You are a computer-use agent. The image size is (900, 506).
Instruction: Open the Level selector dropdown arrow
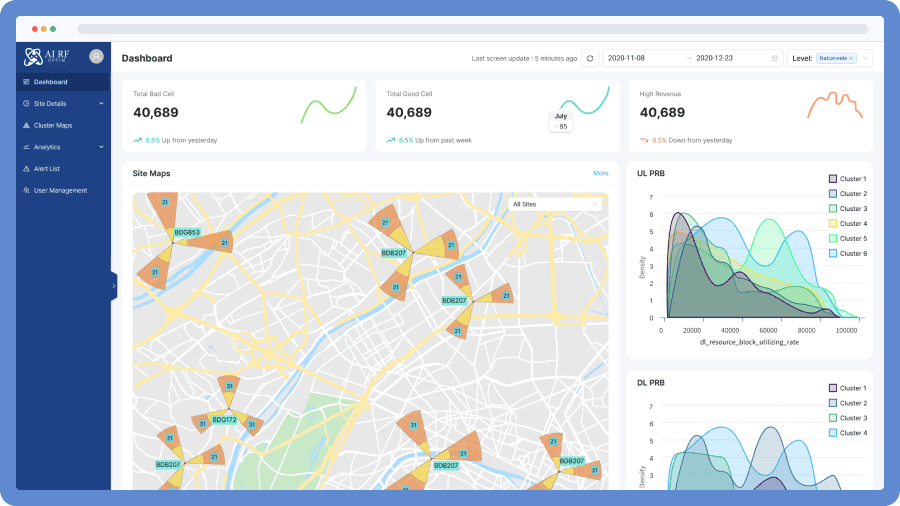pos(865,59)
